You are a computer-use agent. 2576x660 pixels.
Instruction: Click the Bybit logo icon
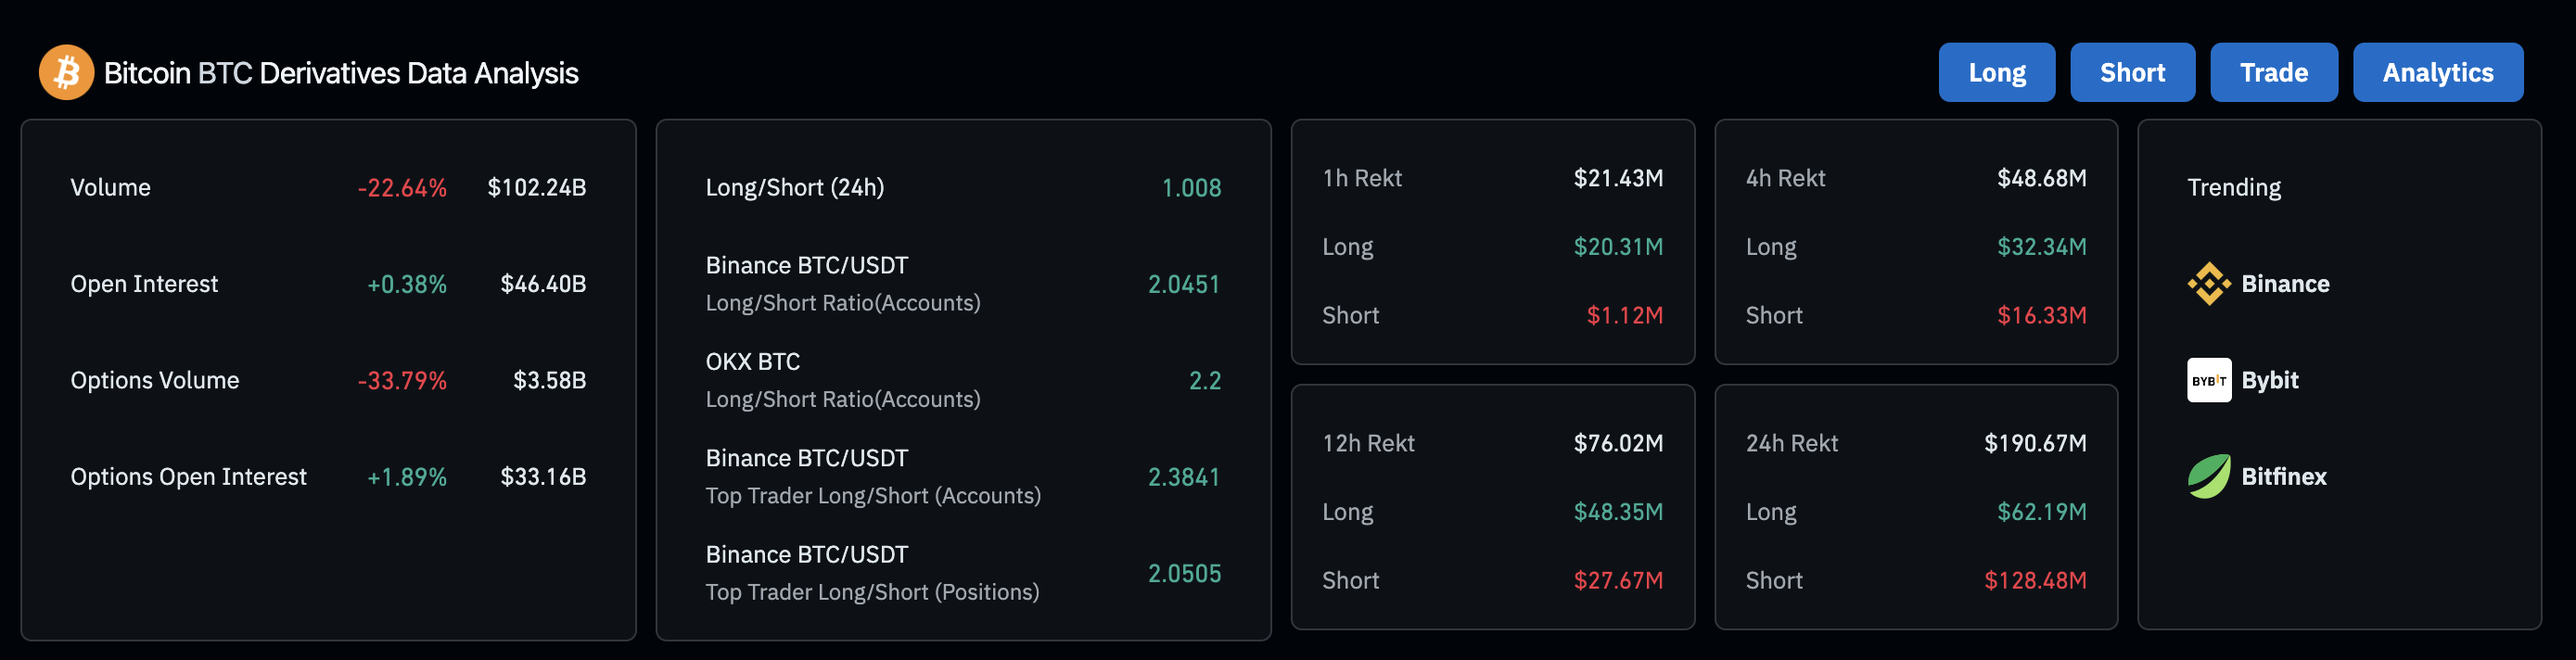click(2208, 380)
